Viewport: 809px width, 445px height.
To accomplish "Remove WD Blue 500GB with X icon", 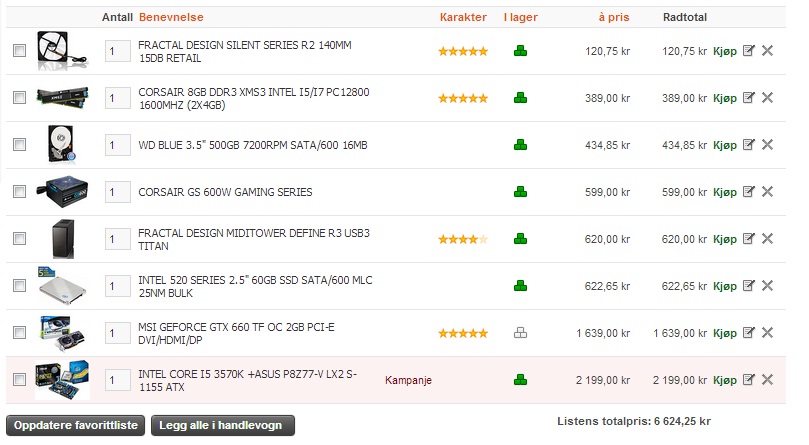I will point(767,145).
